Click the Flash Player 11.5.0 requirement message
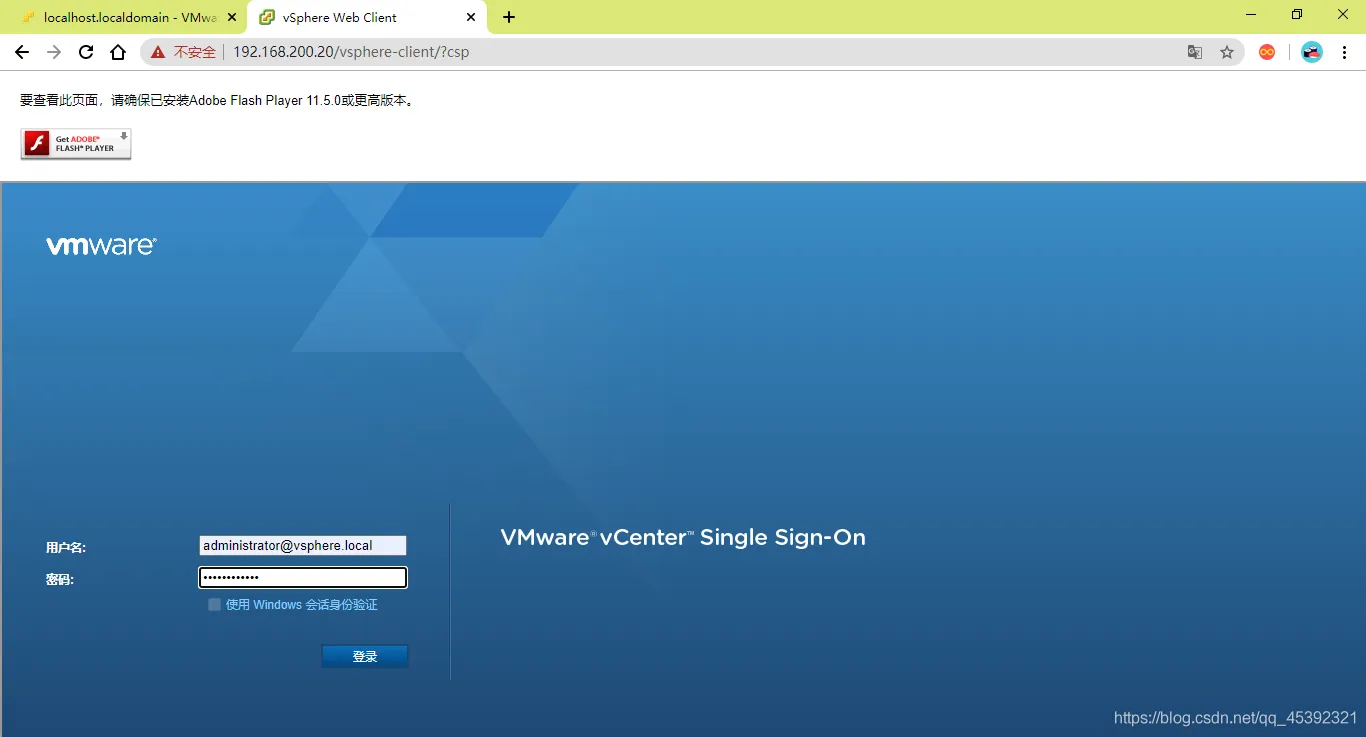 tap(217, 101)
